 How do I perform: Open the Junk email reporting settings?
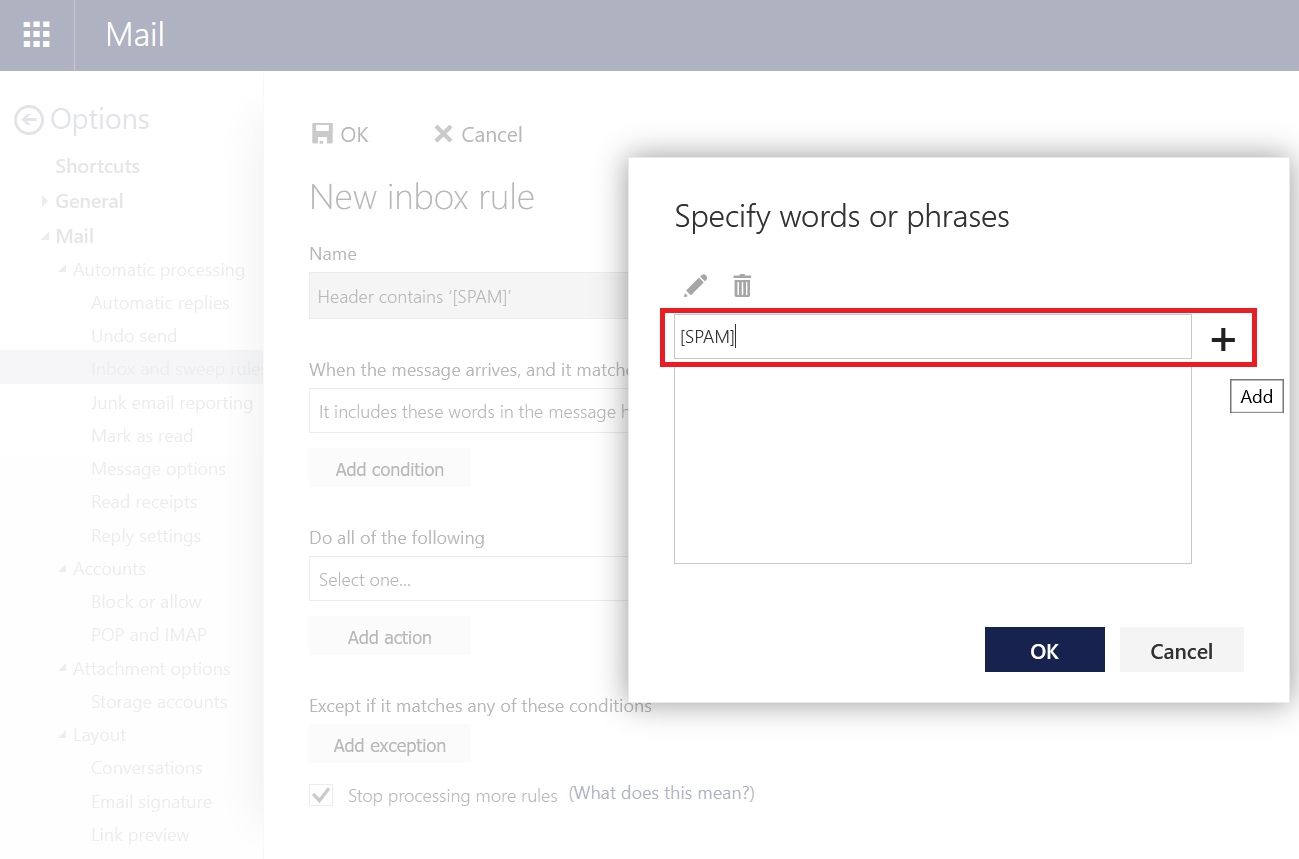click(171, 403)
